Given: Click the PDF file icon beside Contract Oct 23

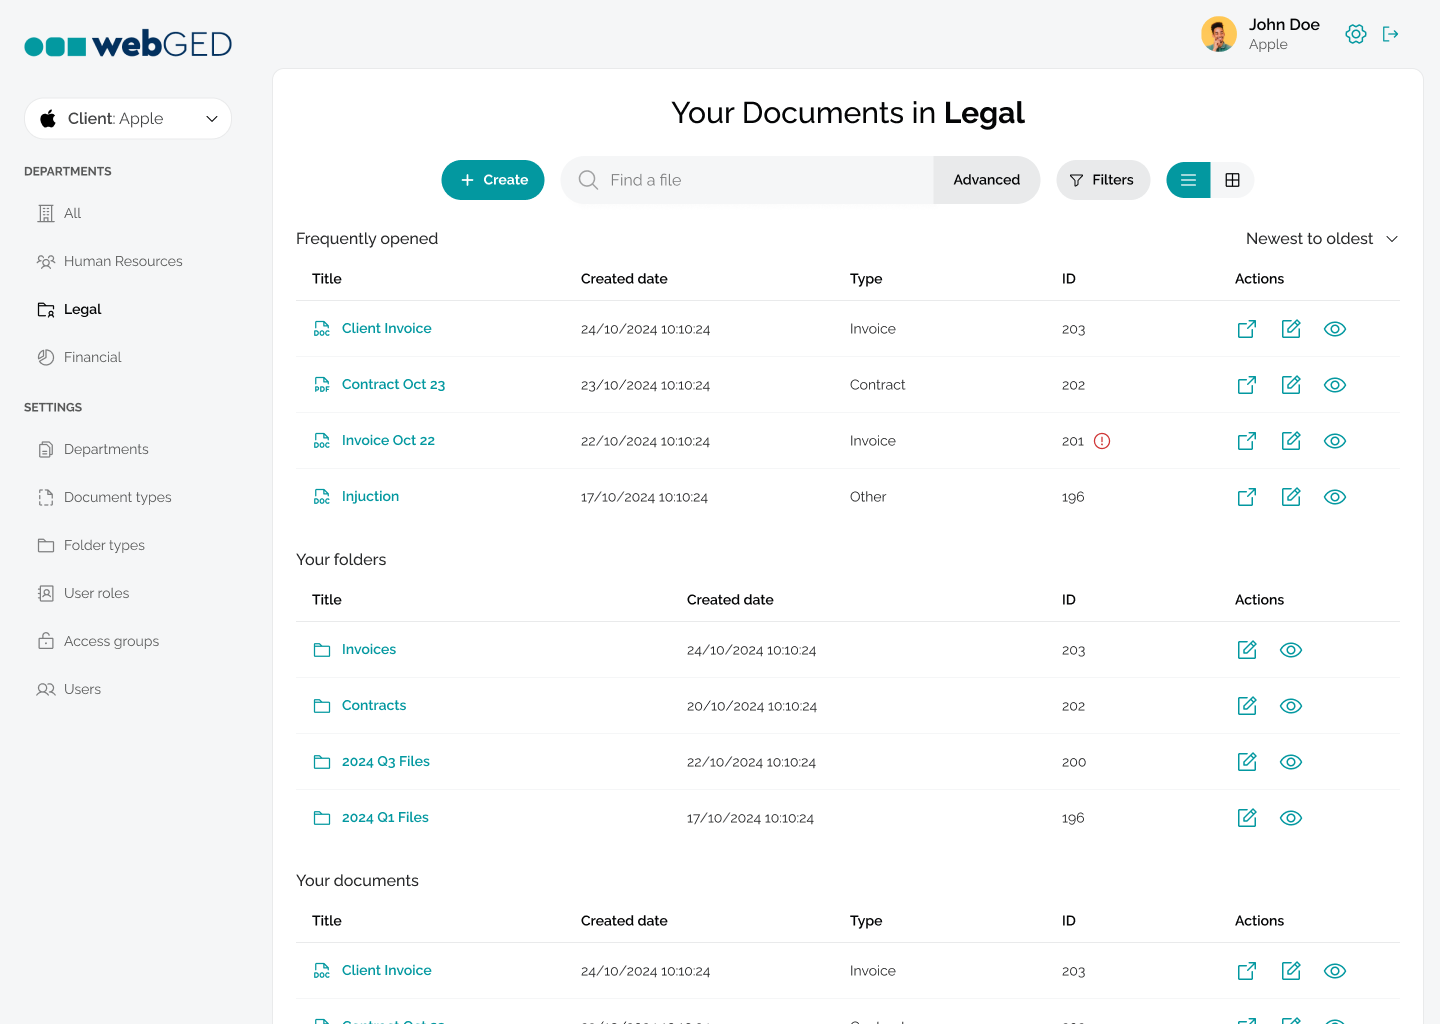Looking at the screenshot, I should 322,385.
